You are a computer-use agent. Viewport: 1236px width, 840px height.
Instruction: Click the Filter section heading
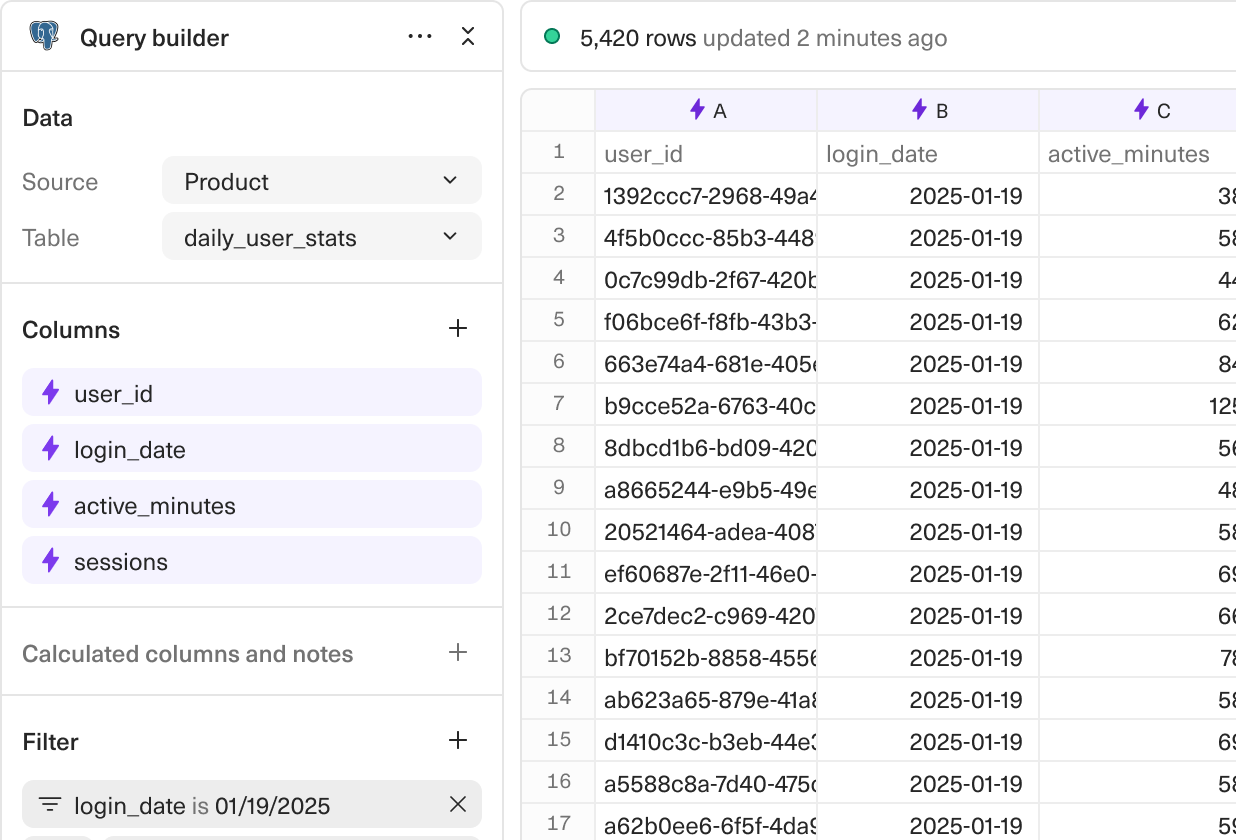pyautogui.click(x=50, y=742)
